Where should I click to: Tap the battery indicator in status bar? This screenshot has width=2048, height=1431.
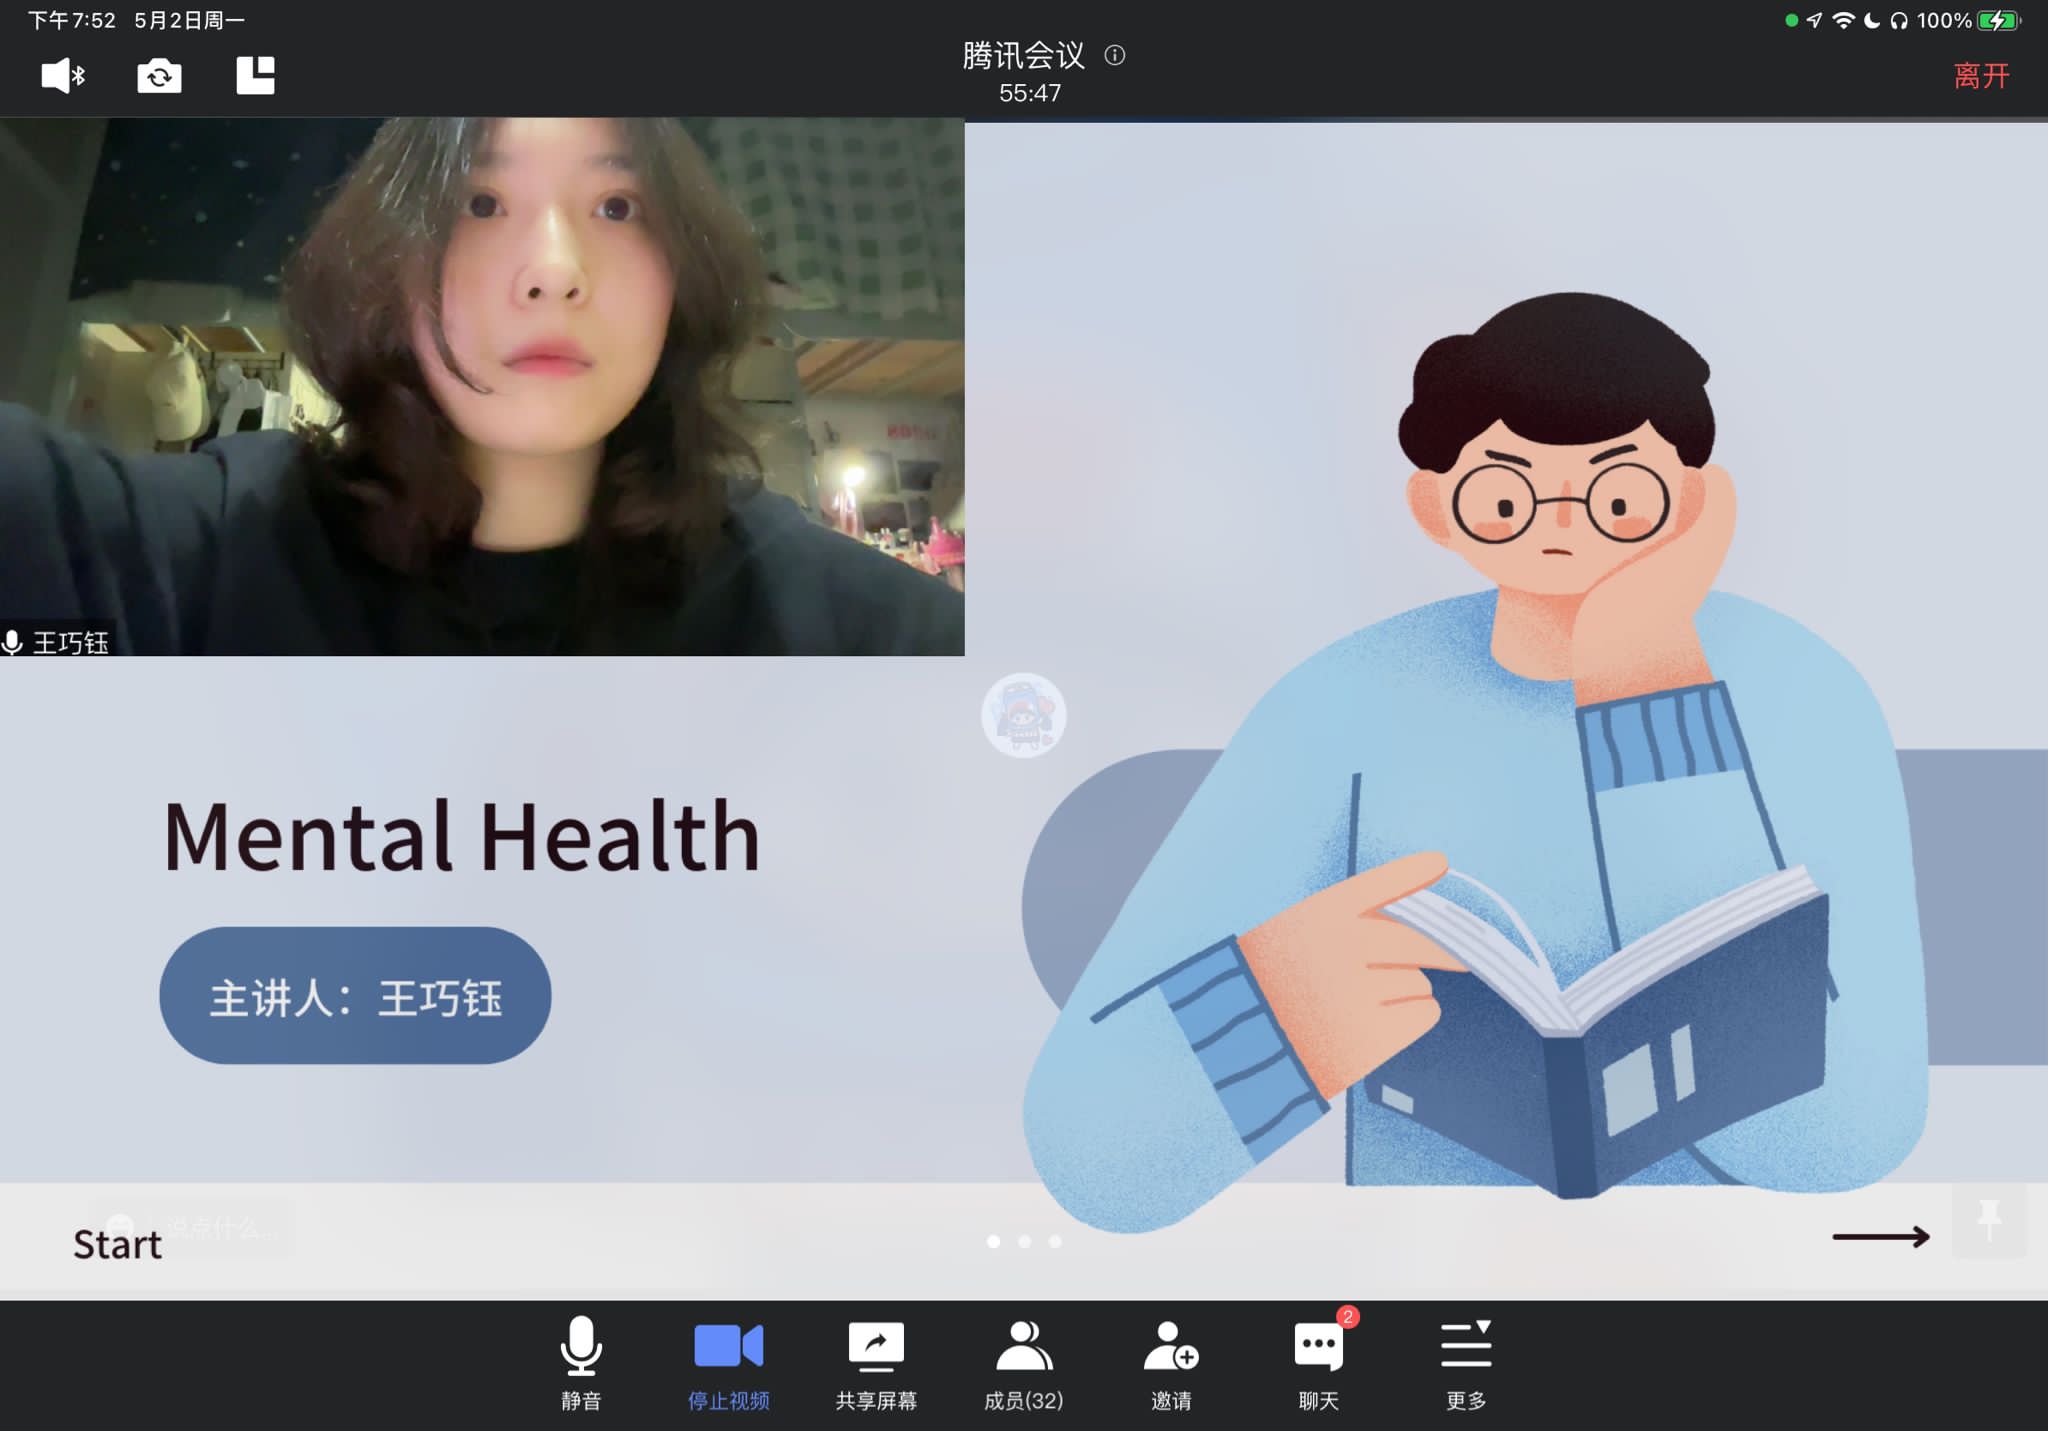coord(1998,20)
